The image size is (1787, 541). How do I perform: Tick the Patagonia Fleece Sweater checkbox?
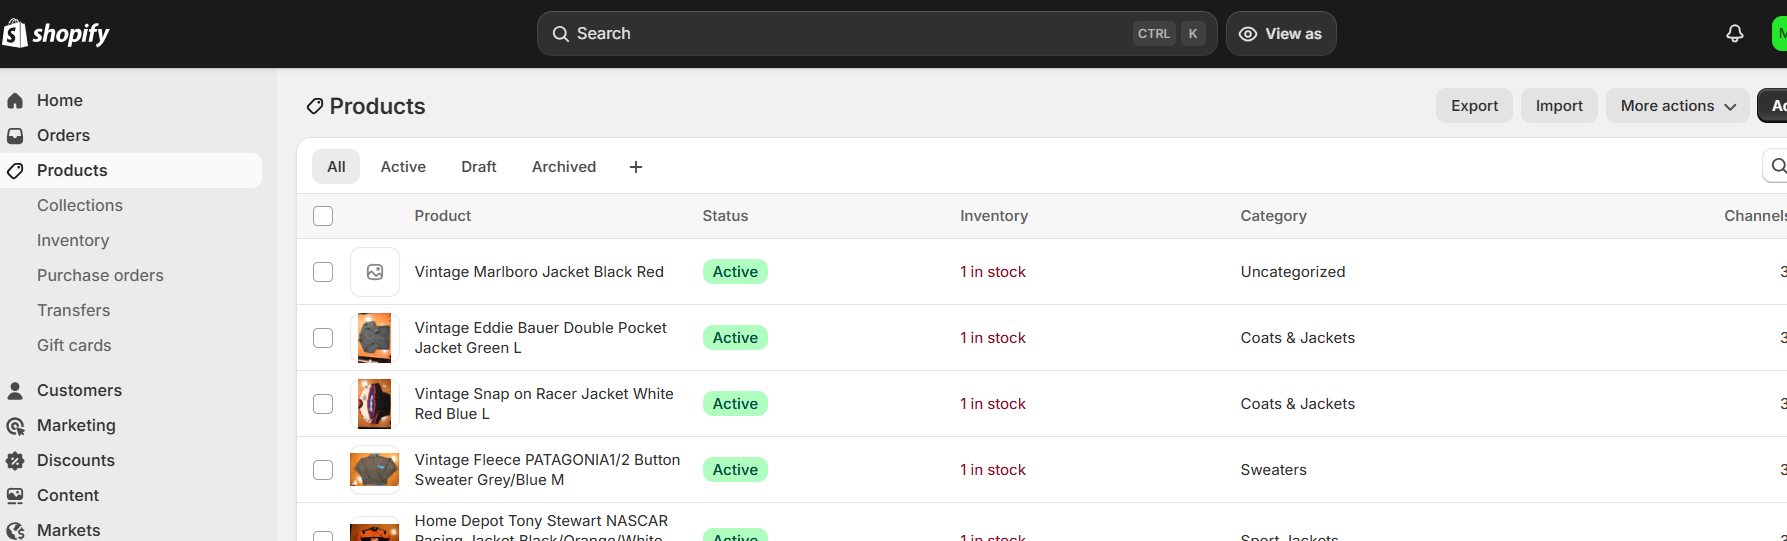pyautogui.click(x=323, y=470)
